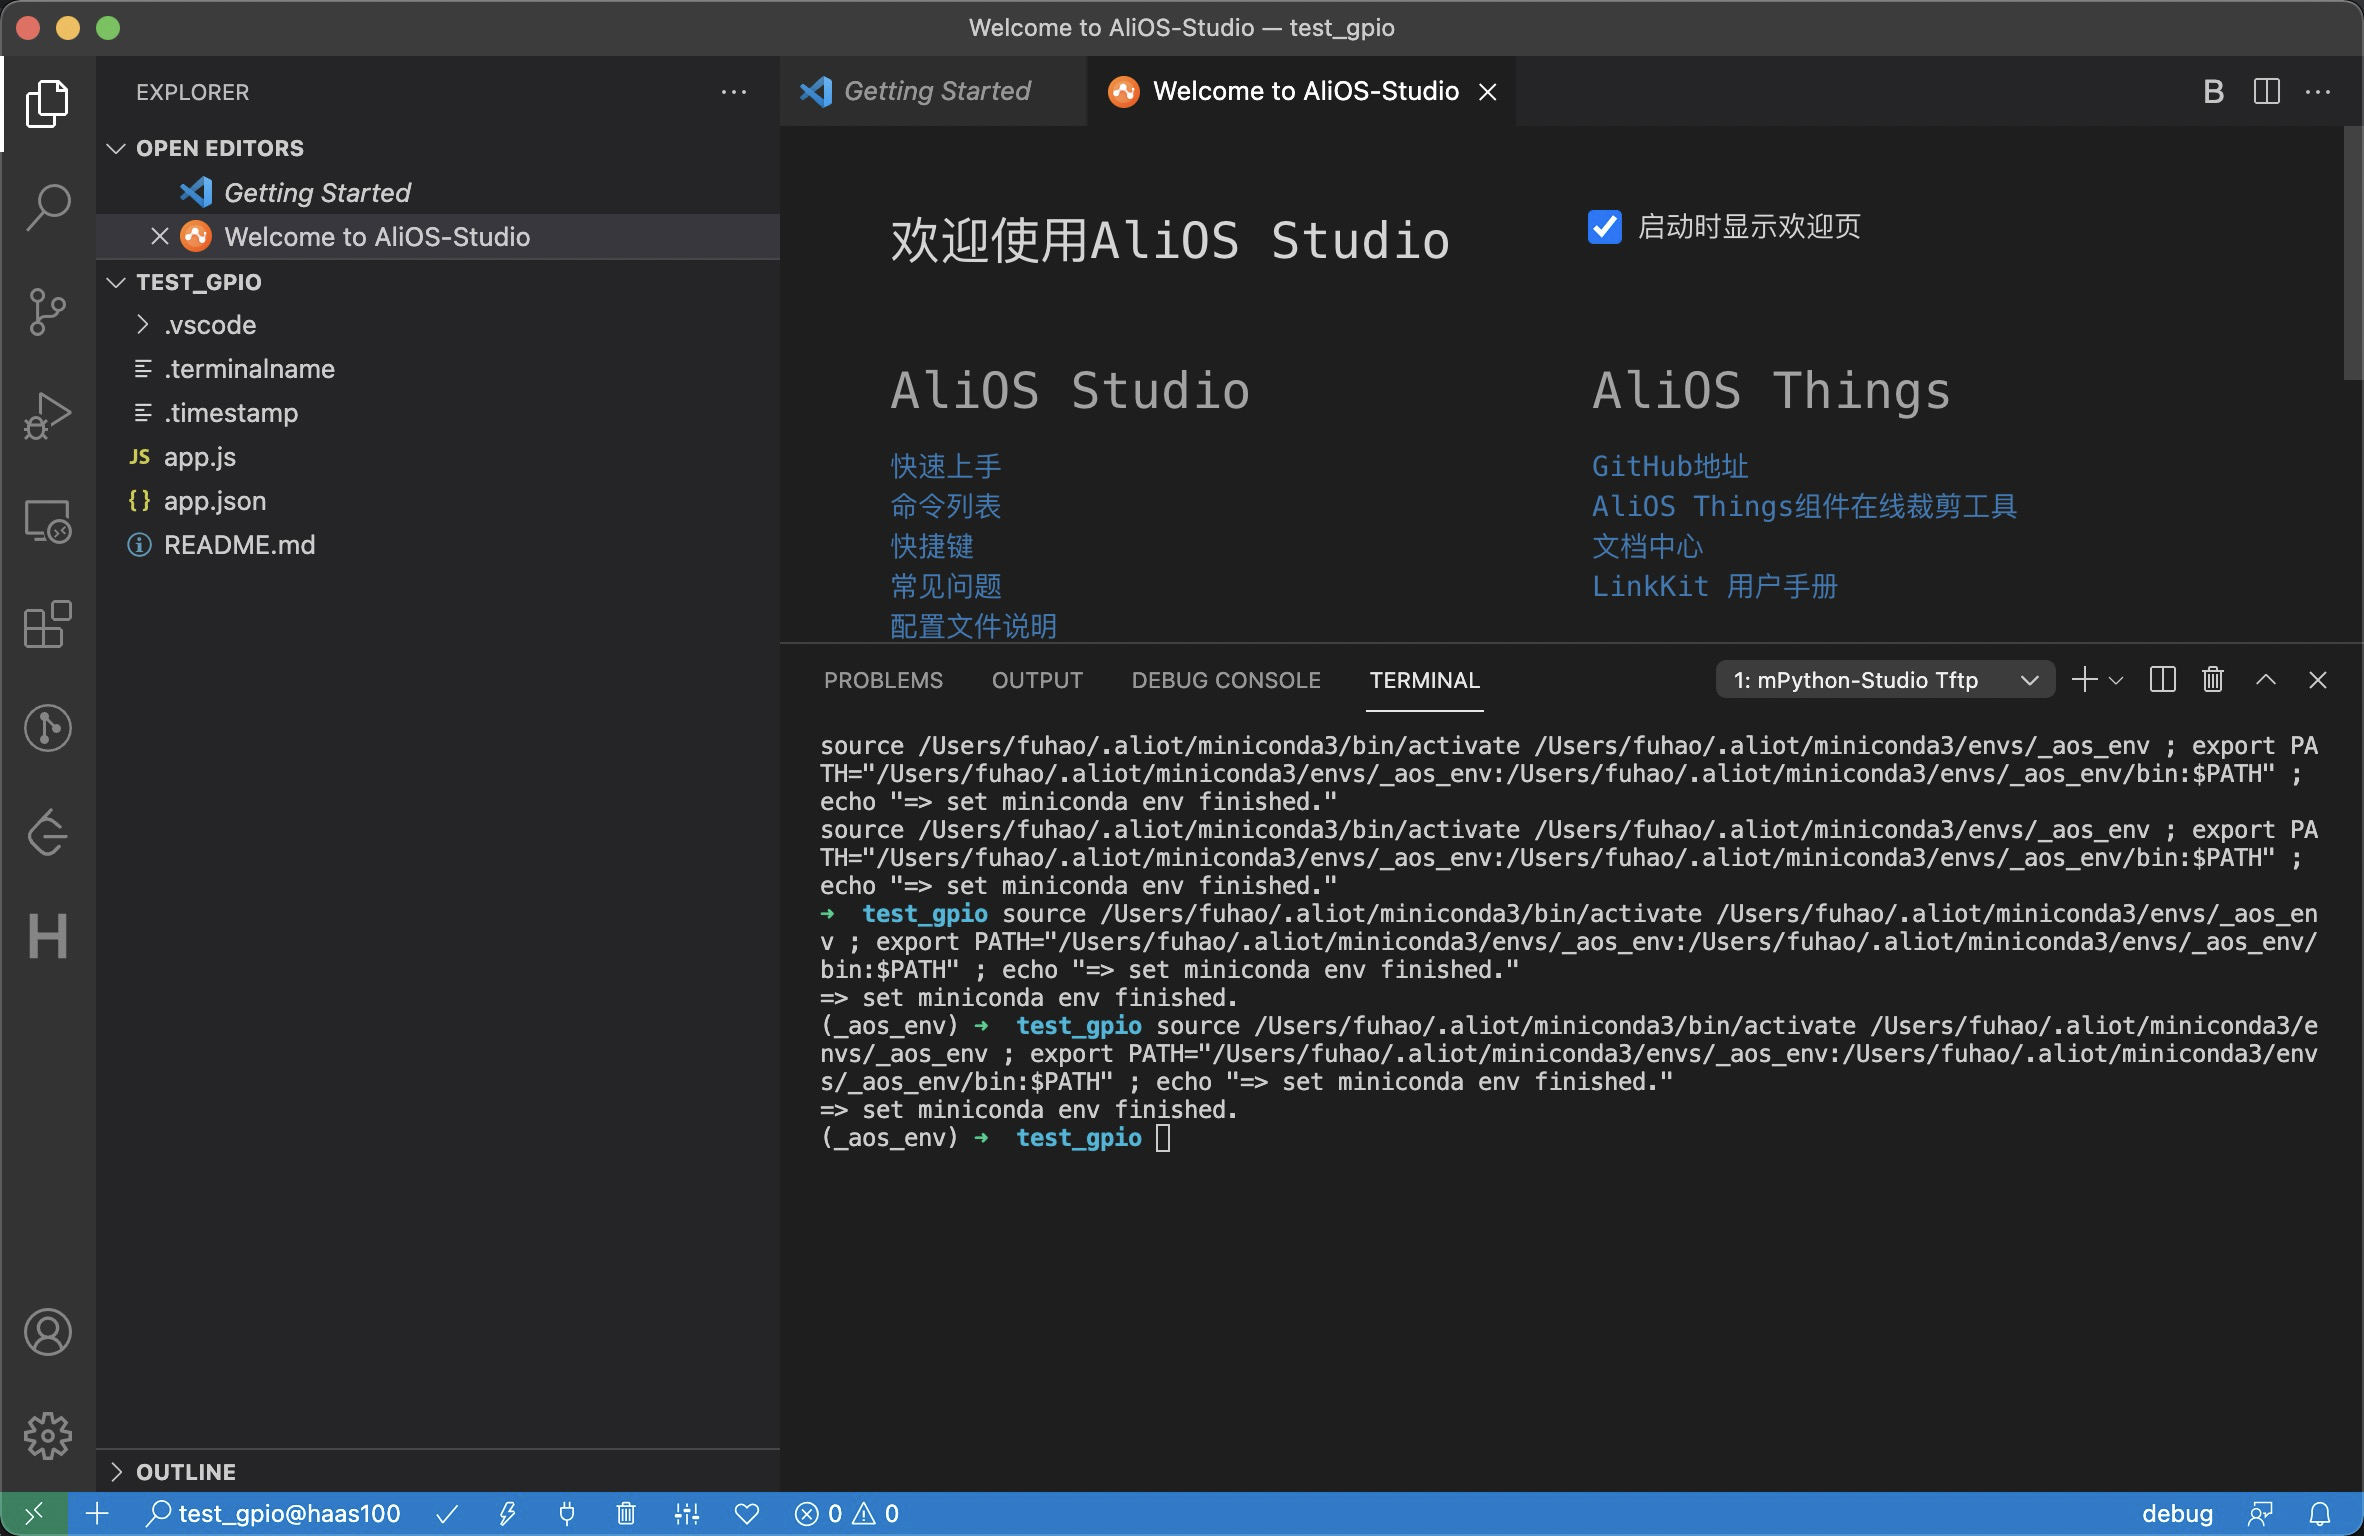Open Accounts menu in activity bar

(x=47, y=1332)
